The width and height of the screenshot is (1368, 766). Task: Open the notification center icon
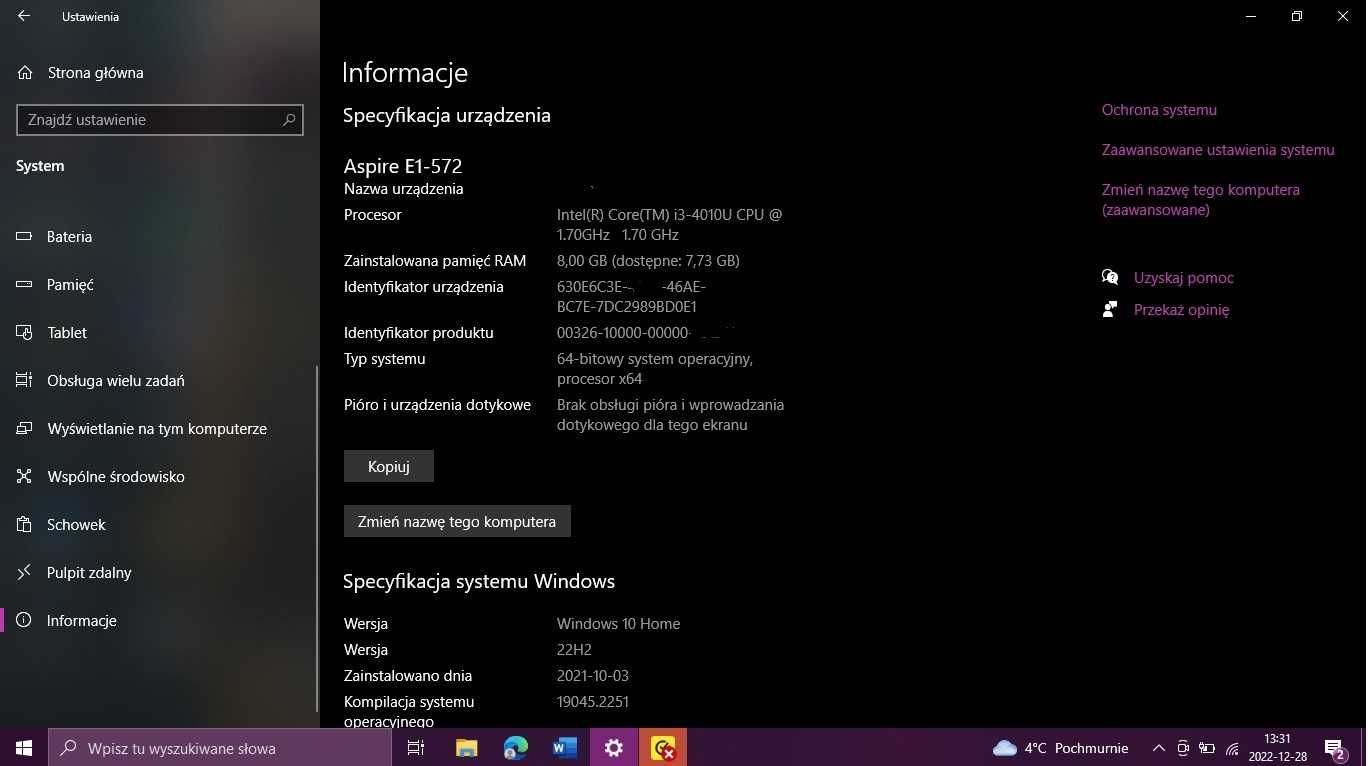tap(1334, 748)
